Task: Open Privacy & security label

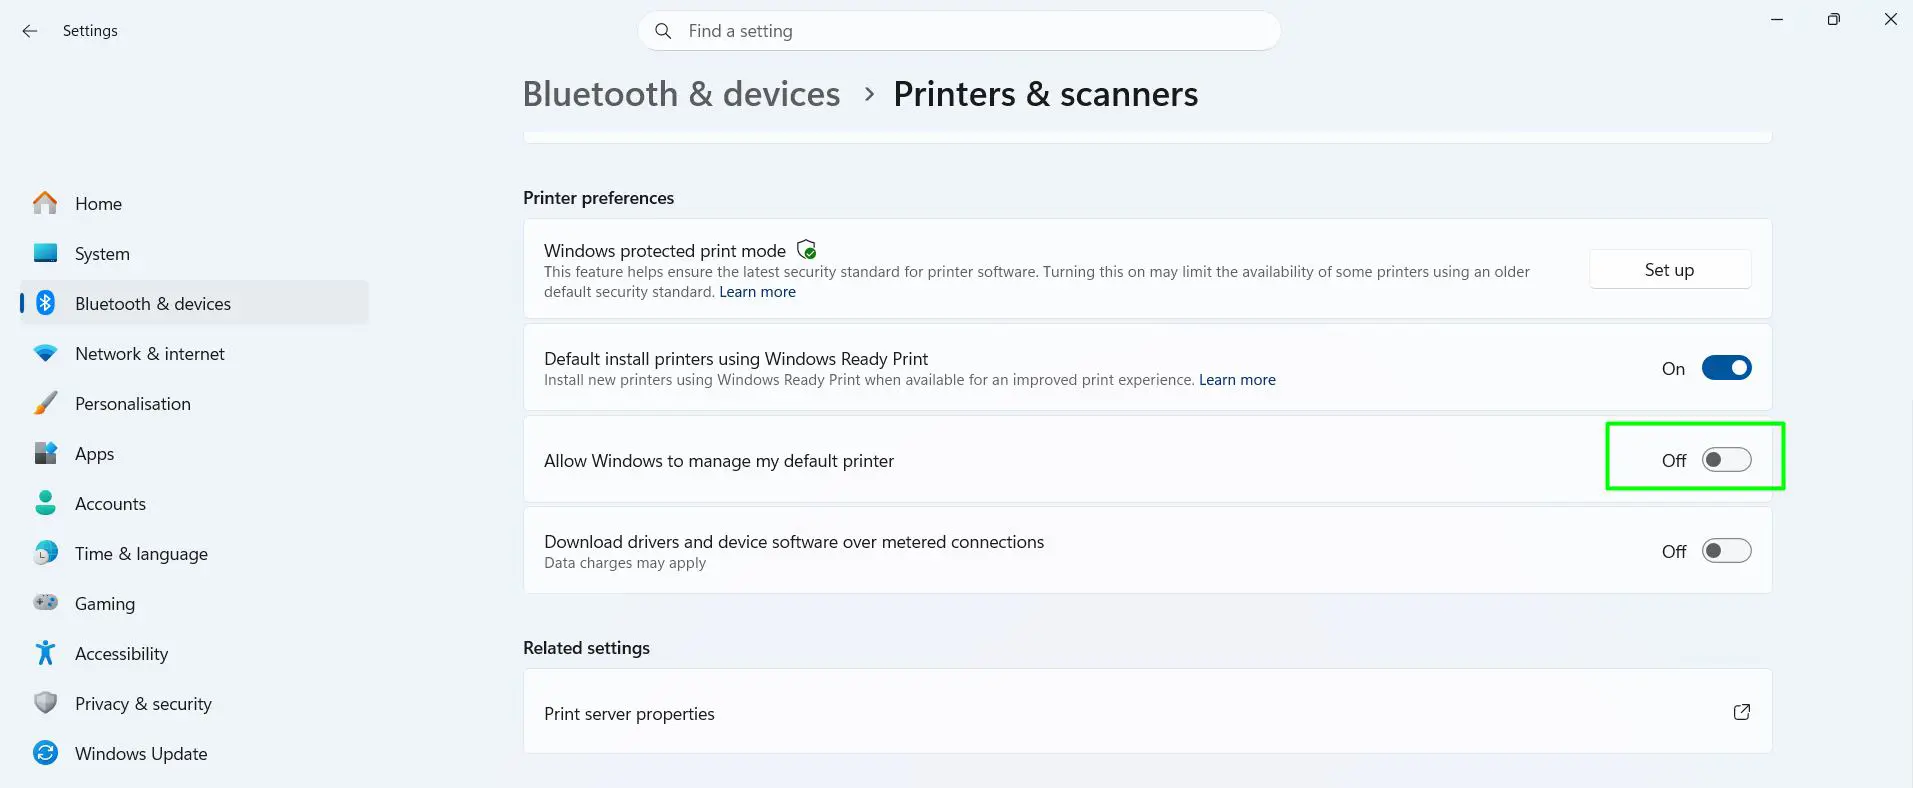Action: (x=143, y=704)
